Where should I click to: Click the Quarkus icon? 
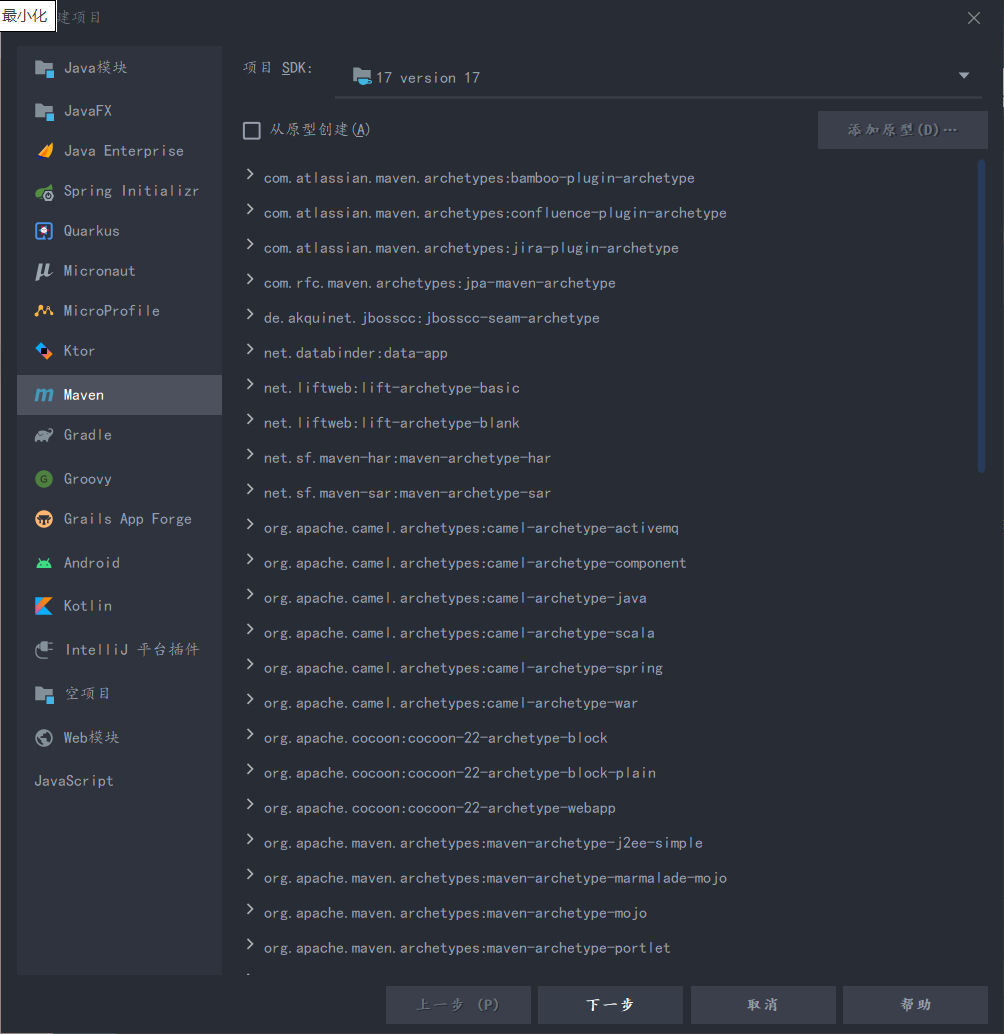tap(44, 231)
